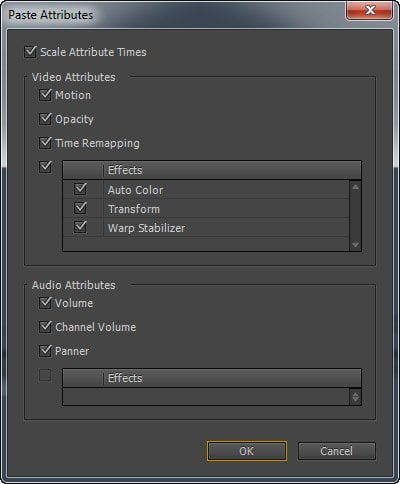Click the audio effects list scroll stepper

coord(355,397)
